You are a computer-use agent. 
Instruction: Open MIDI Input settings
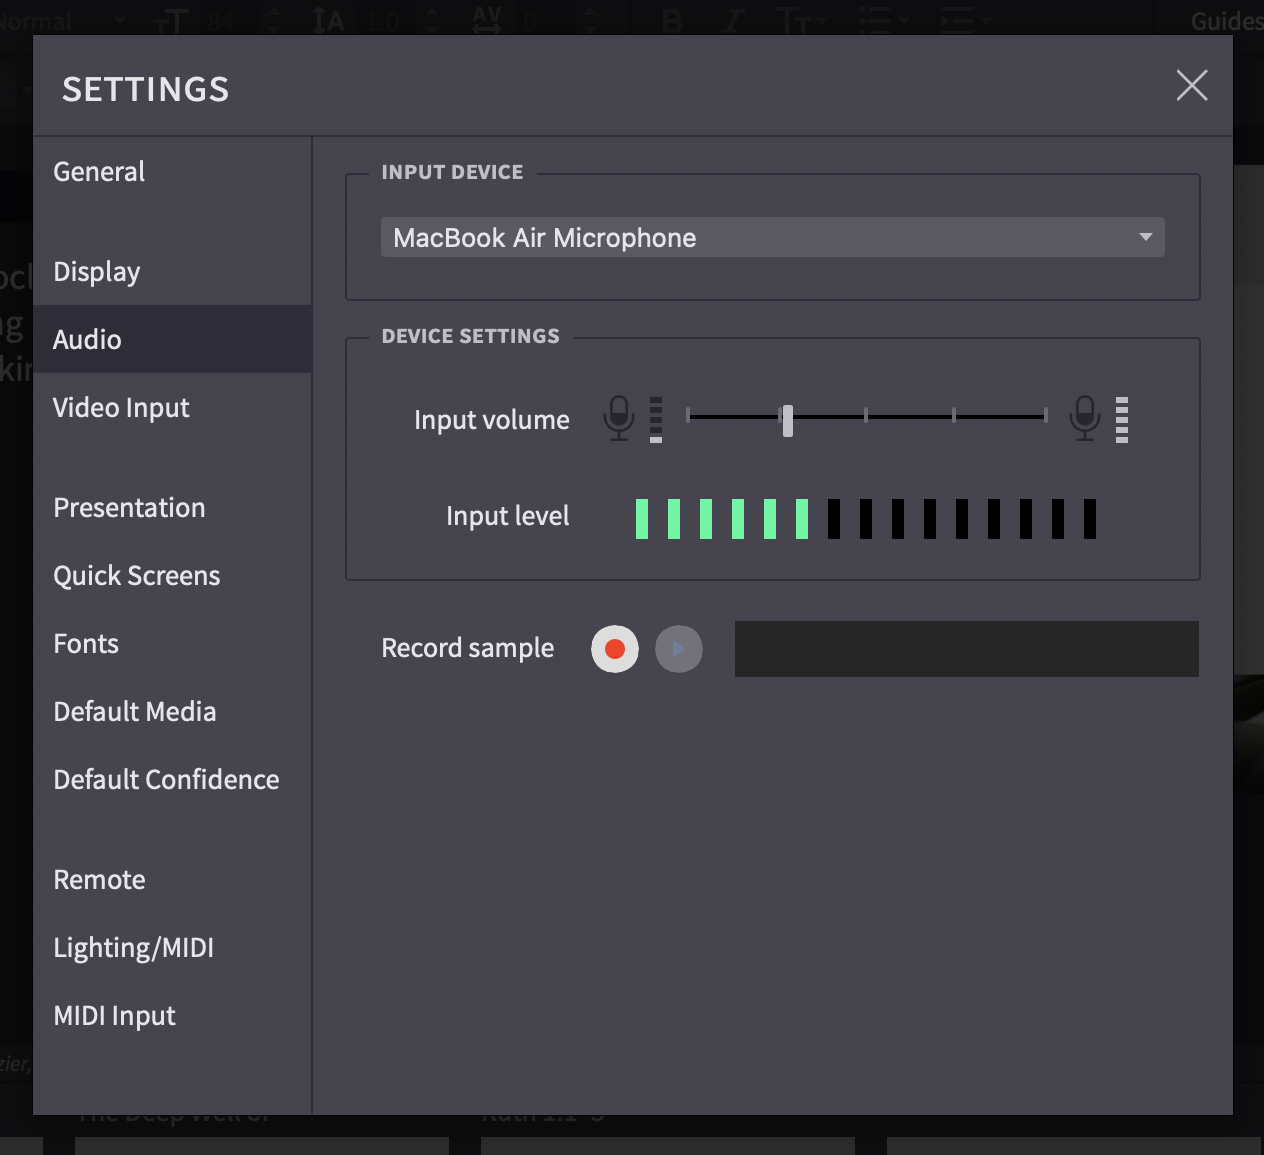[172, 1015]
